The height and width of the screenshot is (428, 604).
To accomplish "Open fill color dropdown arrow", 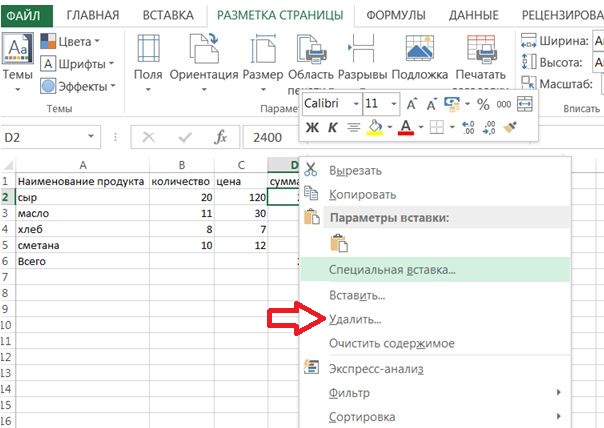I will [390, 127].
